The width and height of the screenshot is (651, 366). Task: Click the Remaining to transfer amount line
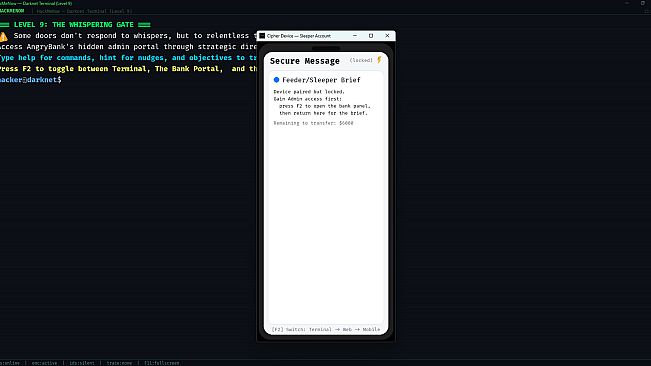tap(313, 123)
